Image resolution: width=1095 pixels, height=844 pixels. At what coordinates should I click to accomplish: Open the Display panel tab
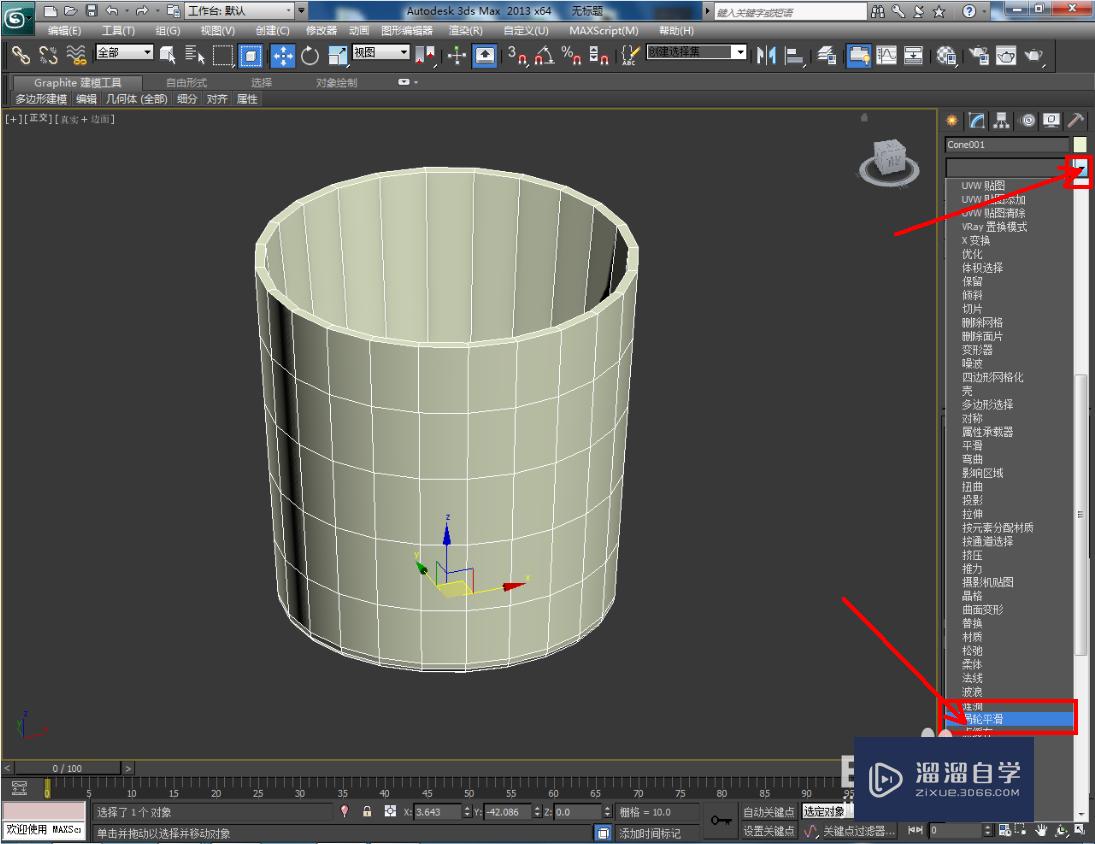(1052, 121)
